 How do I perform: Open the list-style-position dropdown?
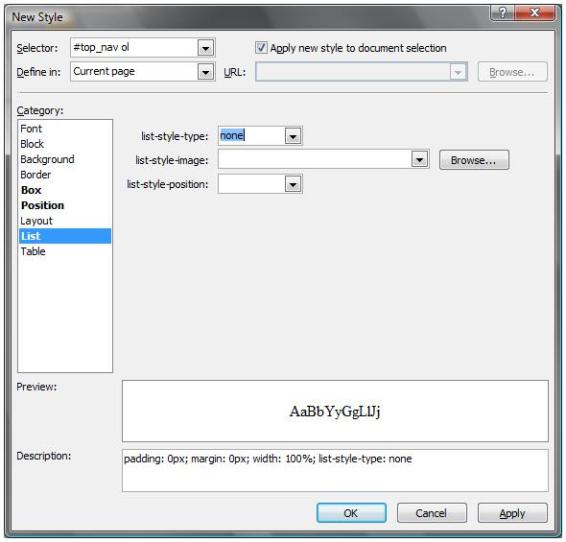(293, 185)
